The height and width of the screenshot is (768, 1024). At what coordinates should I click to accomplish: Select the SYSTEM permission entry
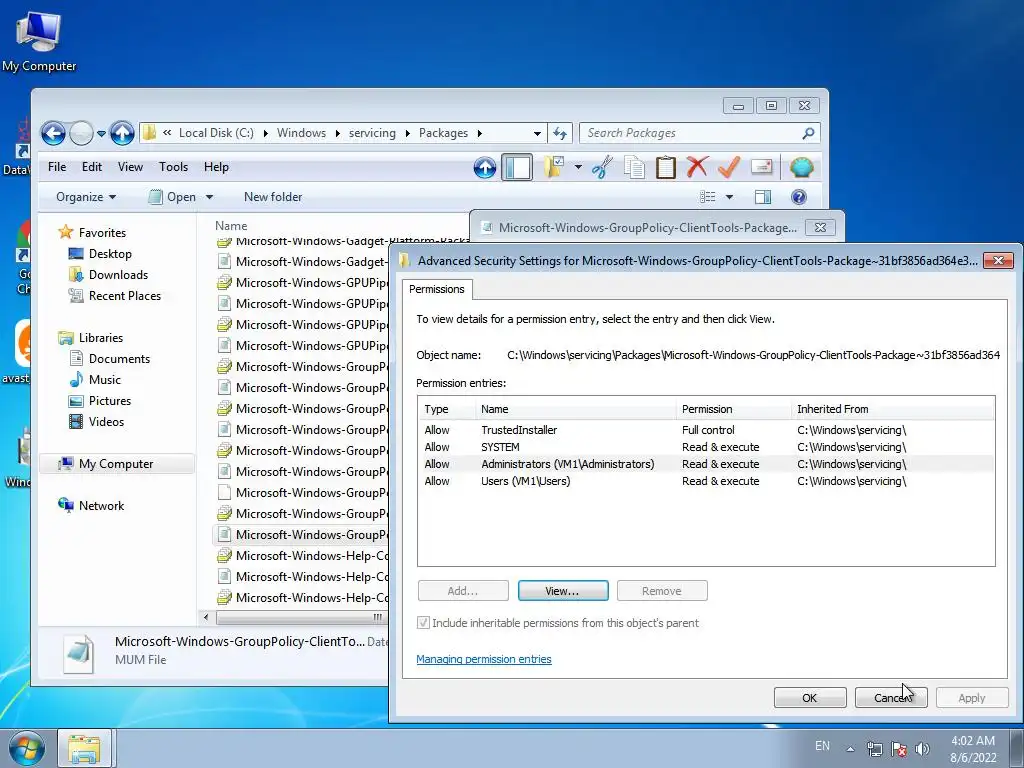click(706, 447)
